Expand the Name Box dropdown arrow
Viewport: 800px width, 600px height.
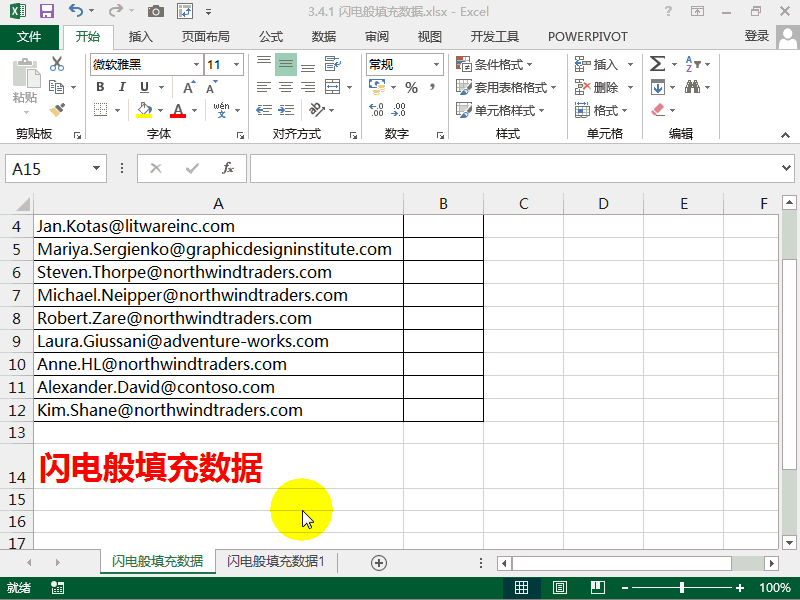[x=96, y=168]
